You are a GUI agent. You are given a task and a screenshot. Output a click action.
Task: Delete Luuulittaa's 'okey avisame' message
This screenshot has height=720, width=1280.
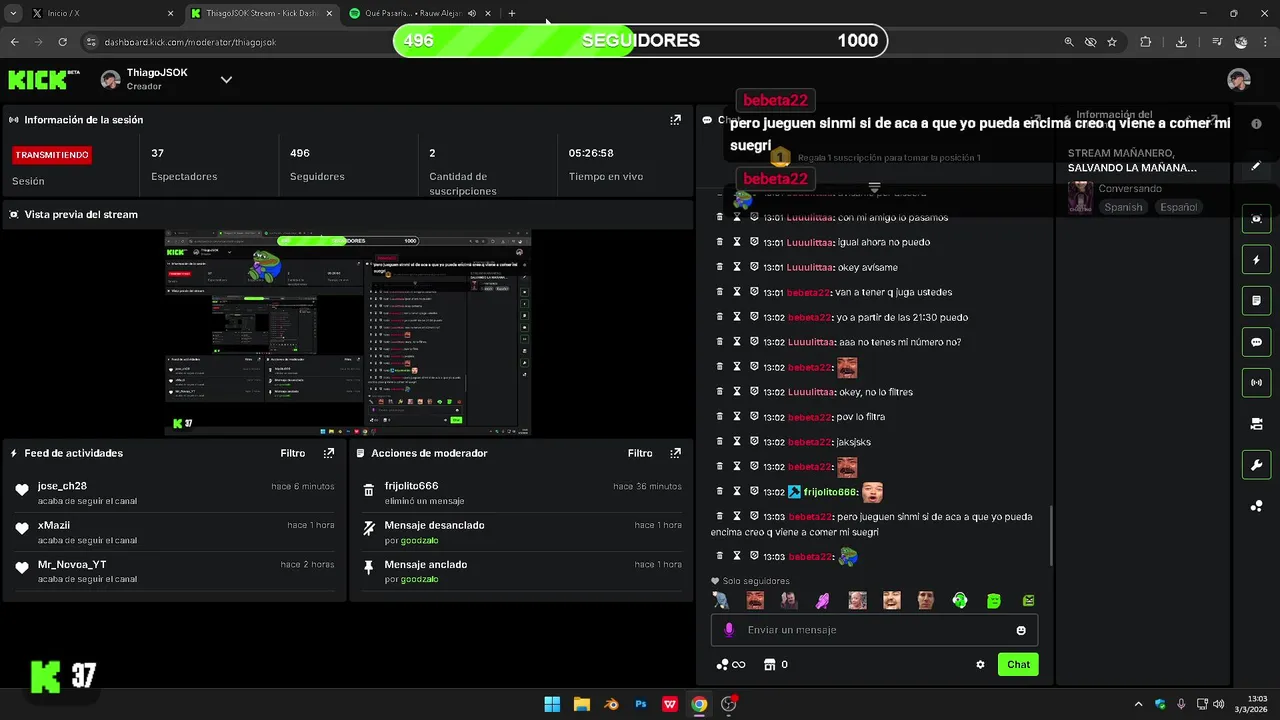(719, 267)
